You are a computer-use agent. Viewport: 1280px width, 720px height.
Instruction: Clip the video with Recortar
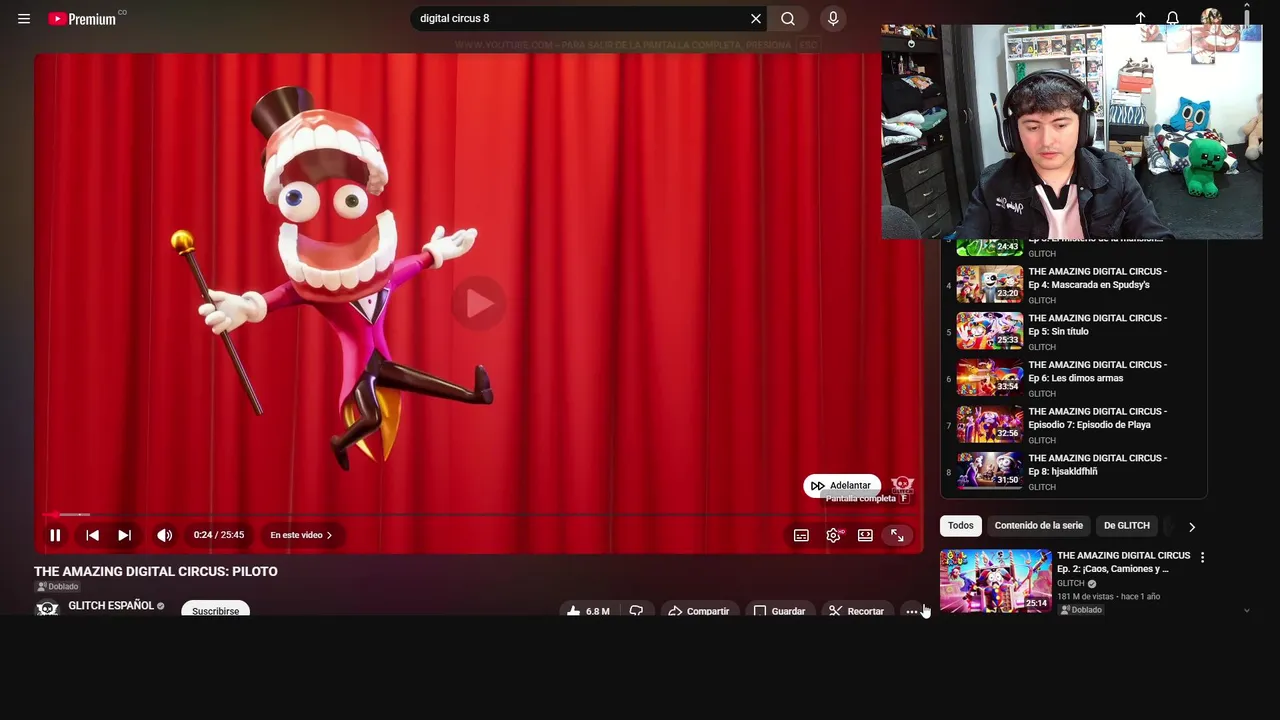pyautogui.click(x=857, y=610)
